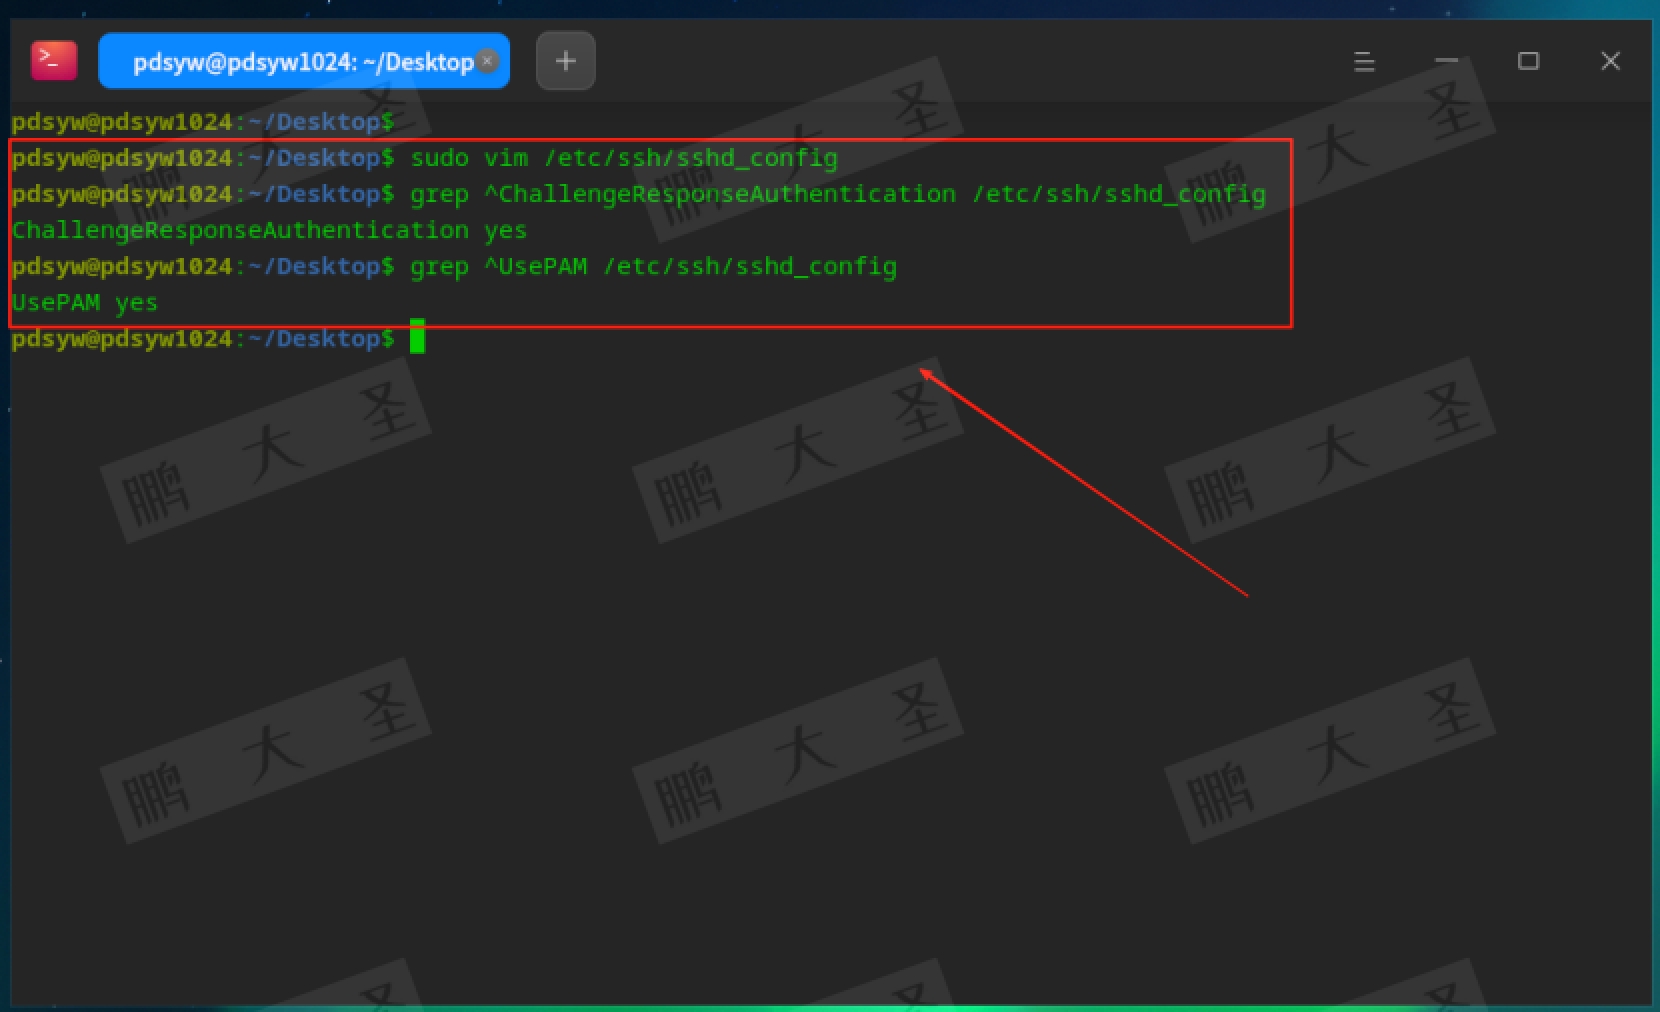
Task: Click the maximize square icon in the title bar
Action: tap(1528, 61)
